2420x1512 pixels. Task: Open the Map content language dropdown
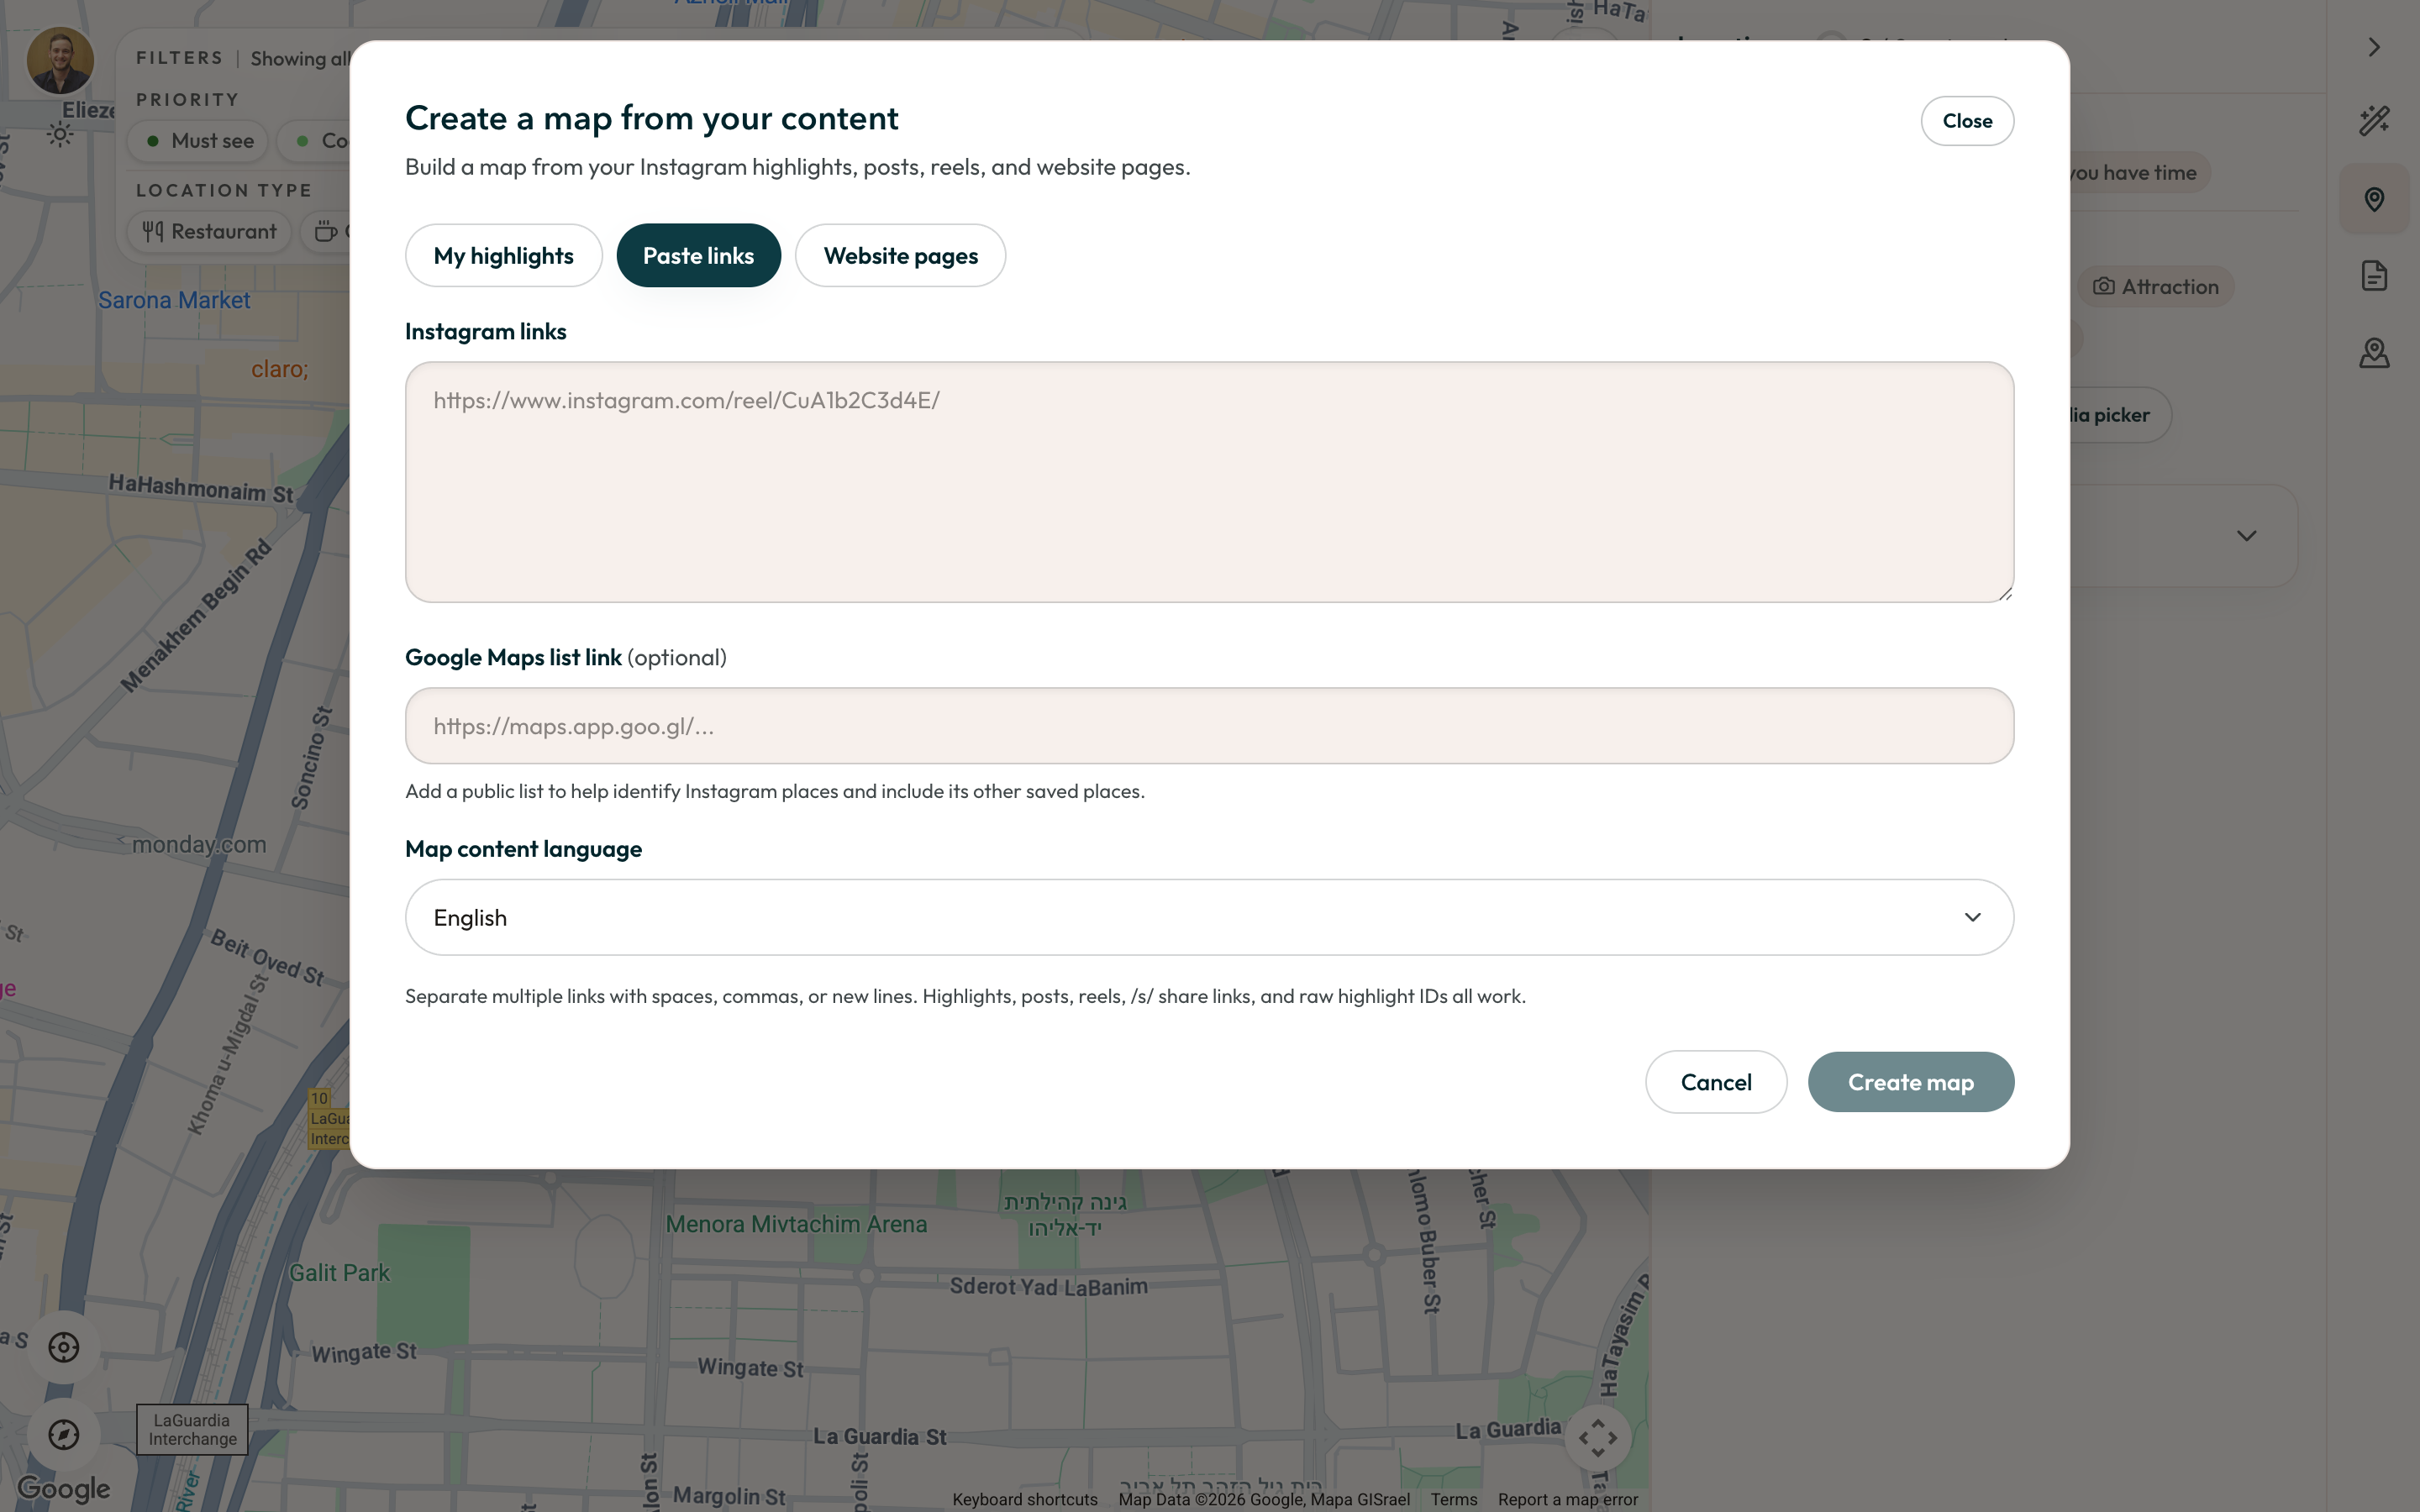coord(1209,917)
